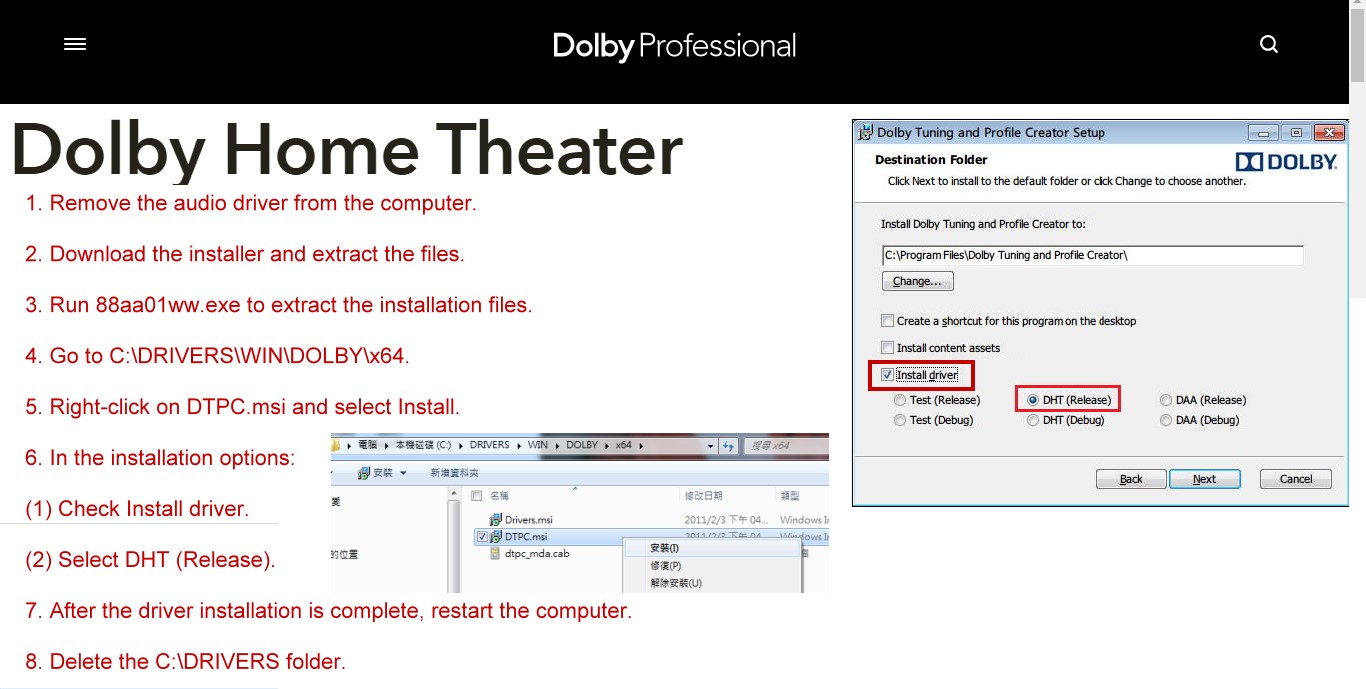The height and width of the screenshot is (689, 1366).
Task: Select 修復(P) in the context menu
Action: [x=666, y=566]
